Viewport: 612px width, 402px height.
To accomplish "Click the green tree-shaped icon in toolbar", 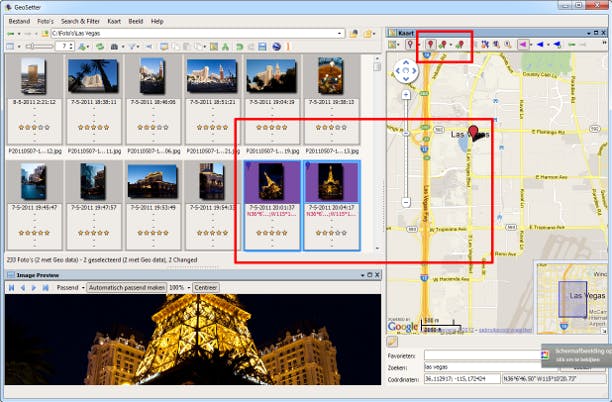I will (x=225, y=46).
